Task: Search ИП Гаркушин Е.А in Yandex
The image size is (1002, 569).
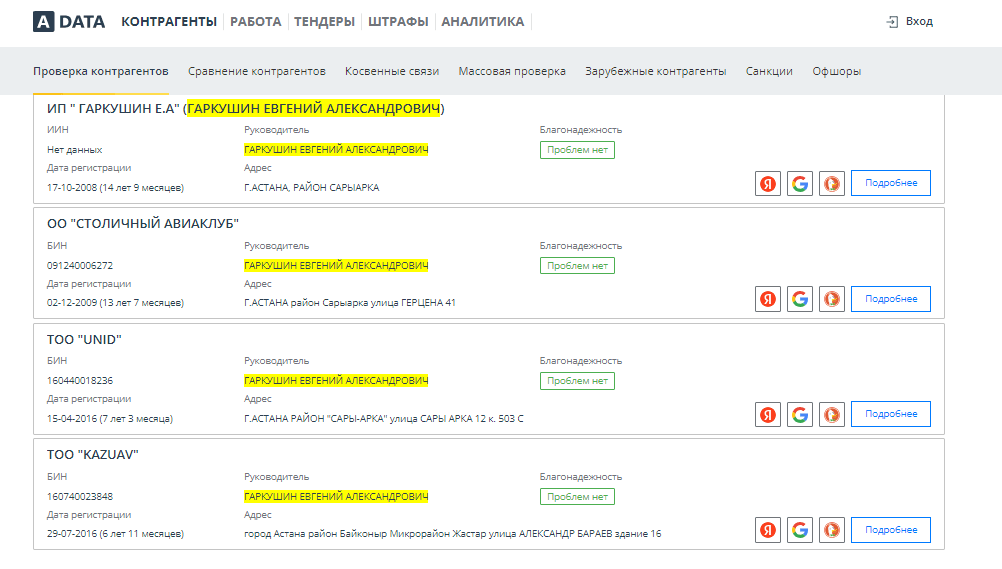Action: [767, 183]
